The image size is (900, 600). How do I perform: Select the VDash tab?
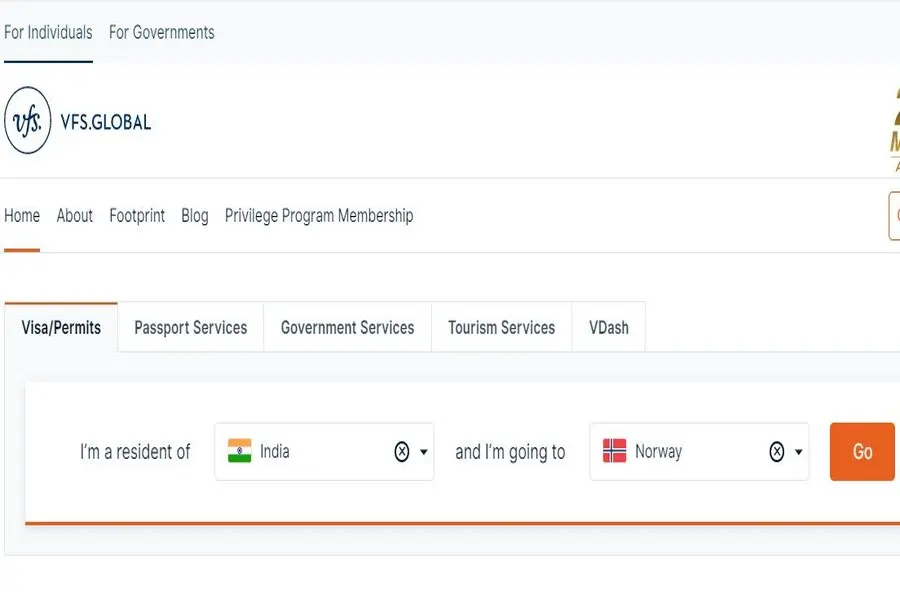(609, 327)
